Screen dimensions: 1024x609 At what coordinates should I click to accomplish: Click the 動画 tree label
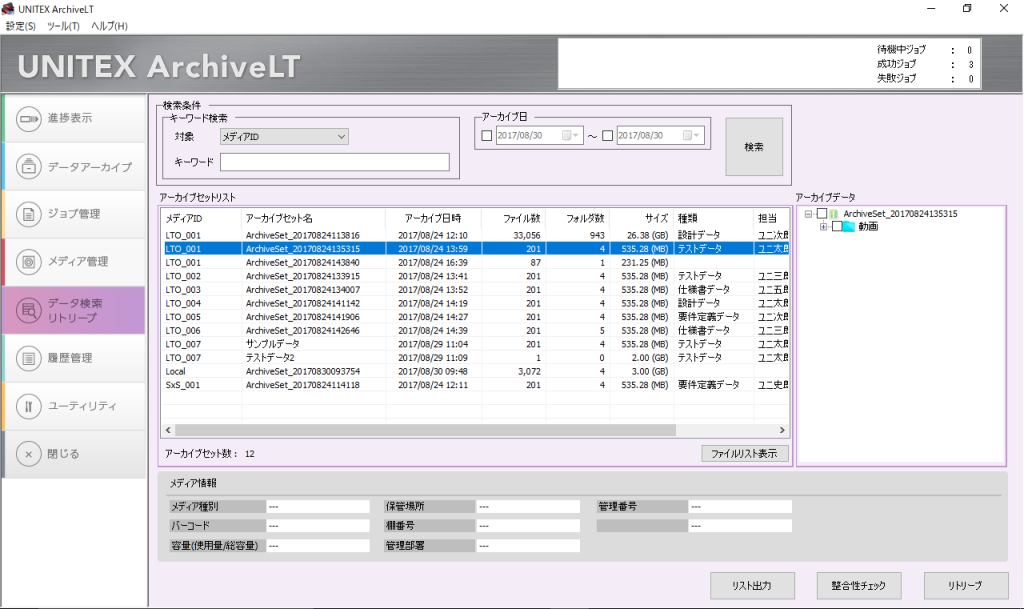coord(868,226)
